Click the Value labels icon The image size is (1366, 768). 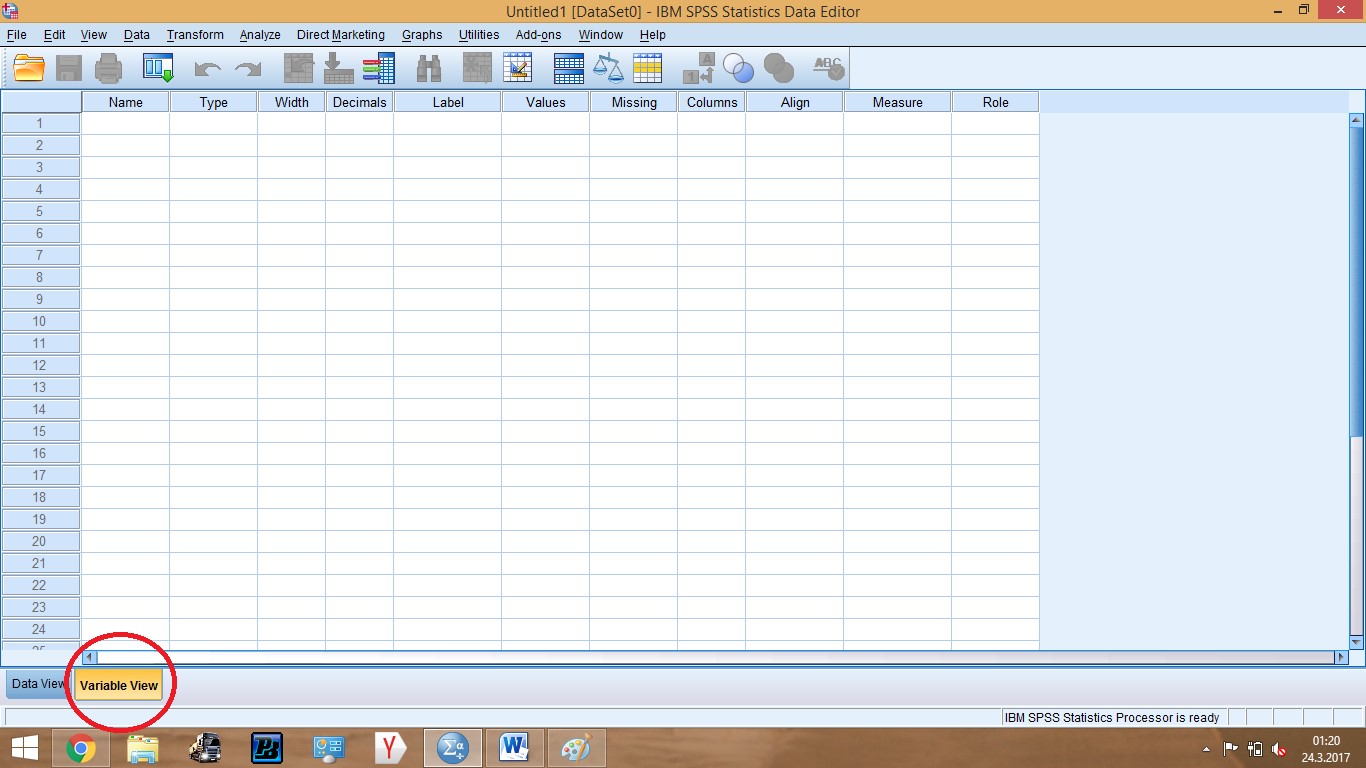[x=698, y=68]
